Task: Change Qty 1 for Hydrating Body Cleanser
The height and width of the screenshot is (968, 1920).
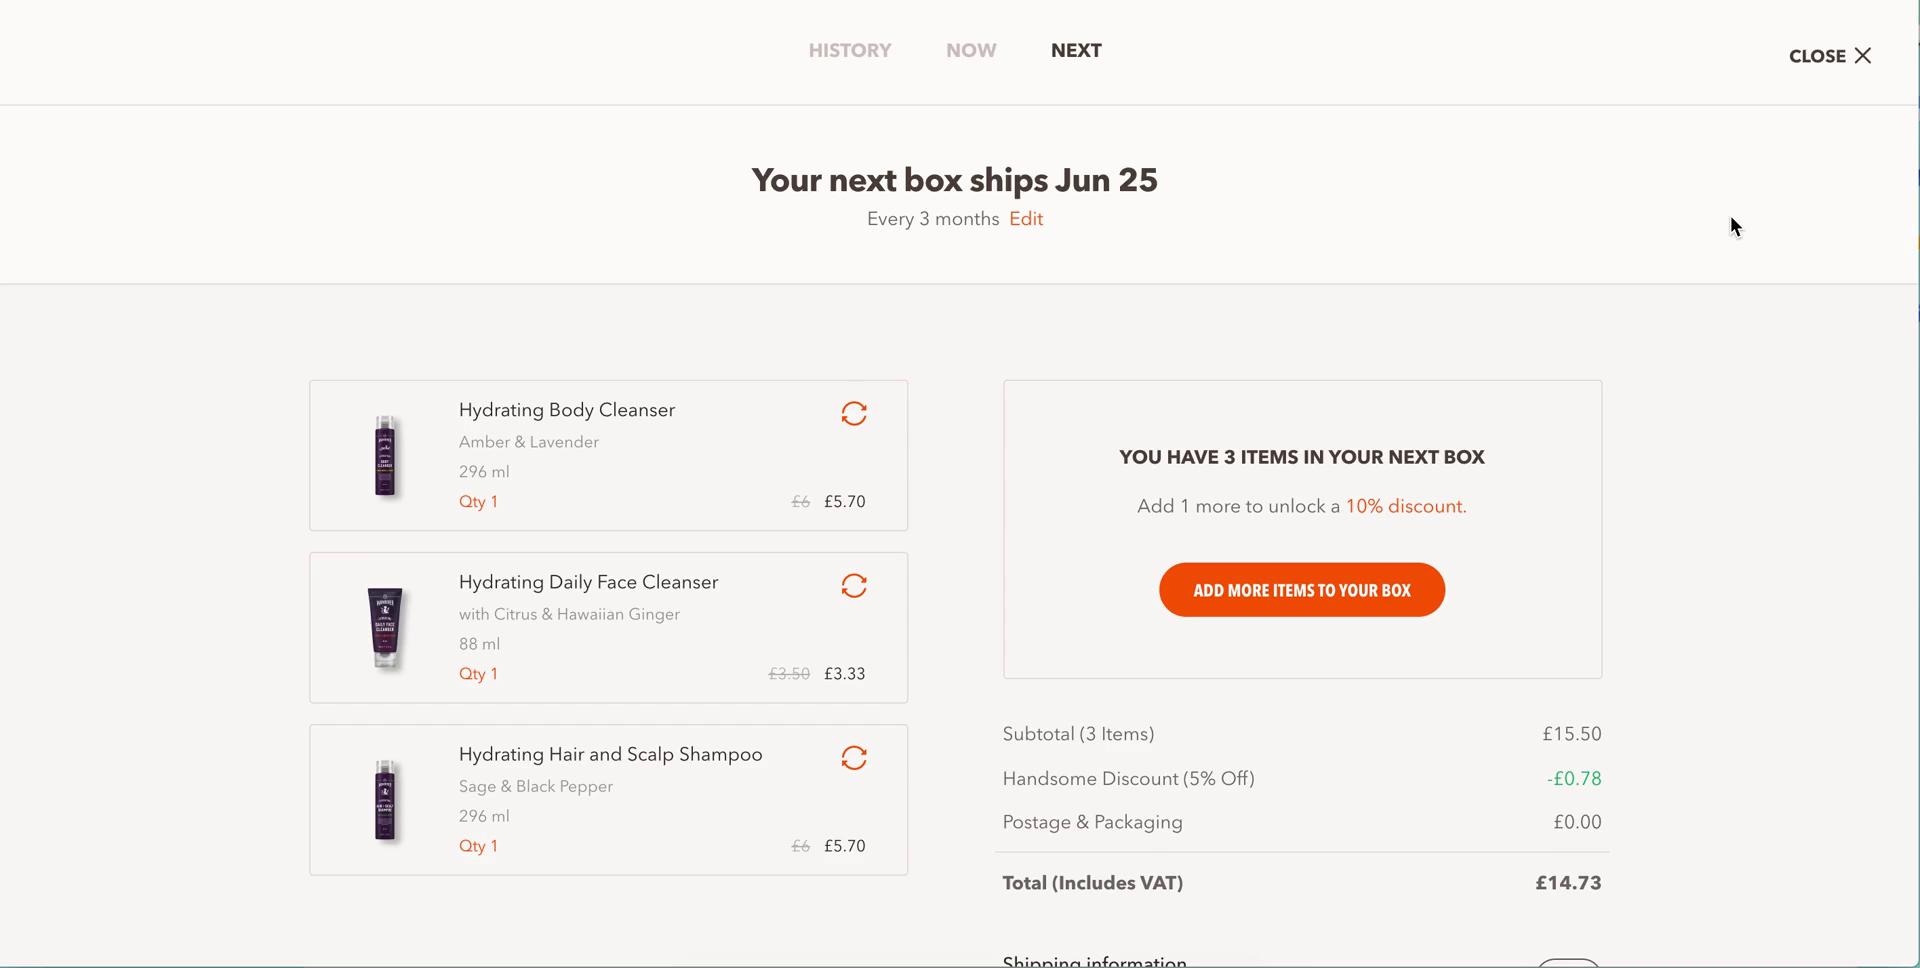Action: tap(478, 502)
